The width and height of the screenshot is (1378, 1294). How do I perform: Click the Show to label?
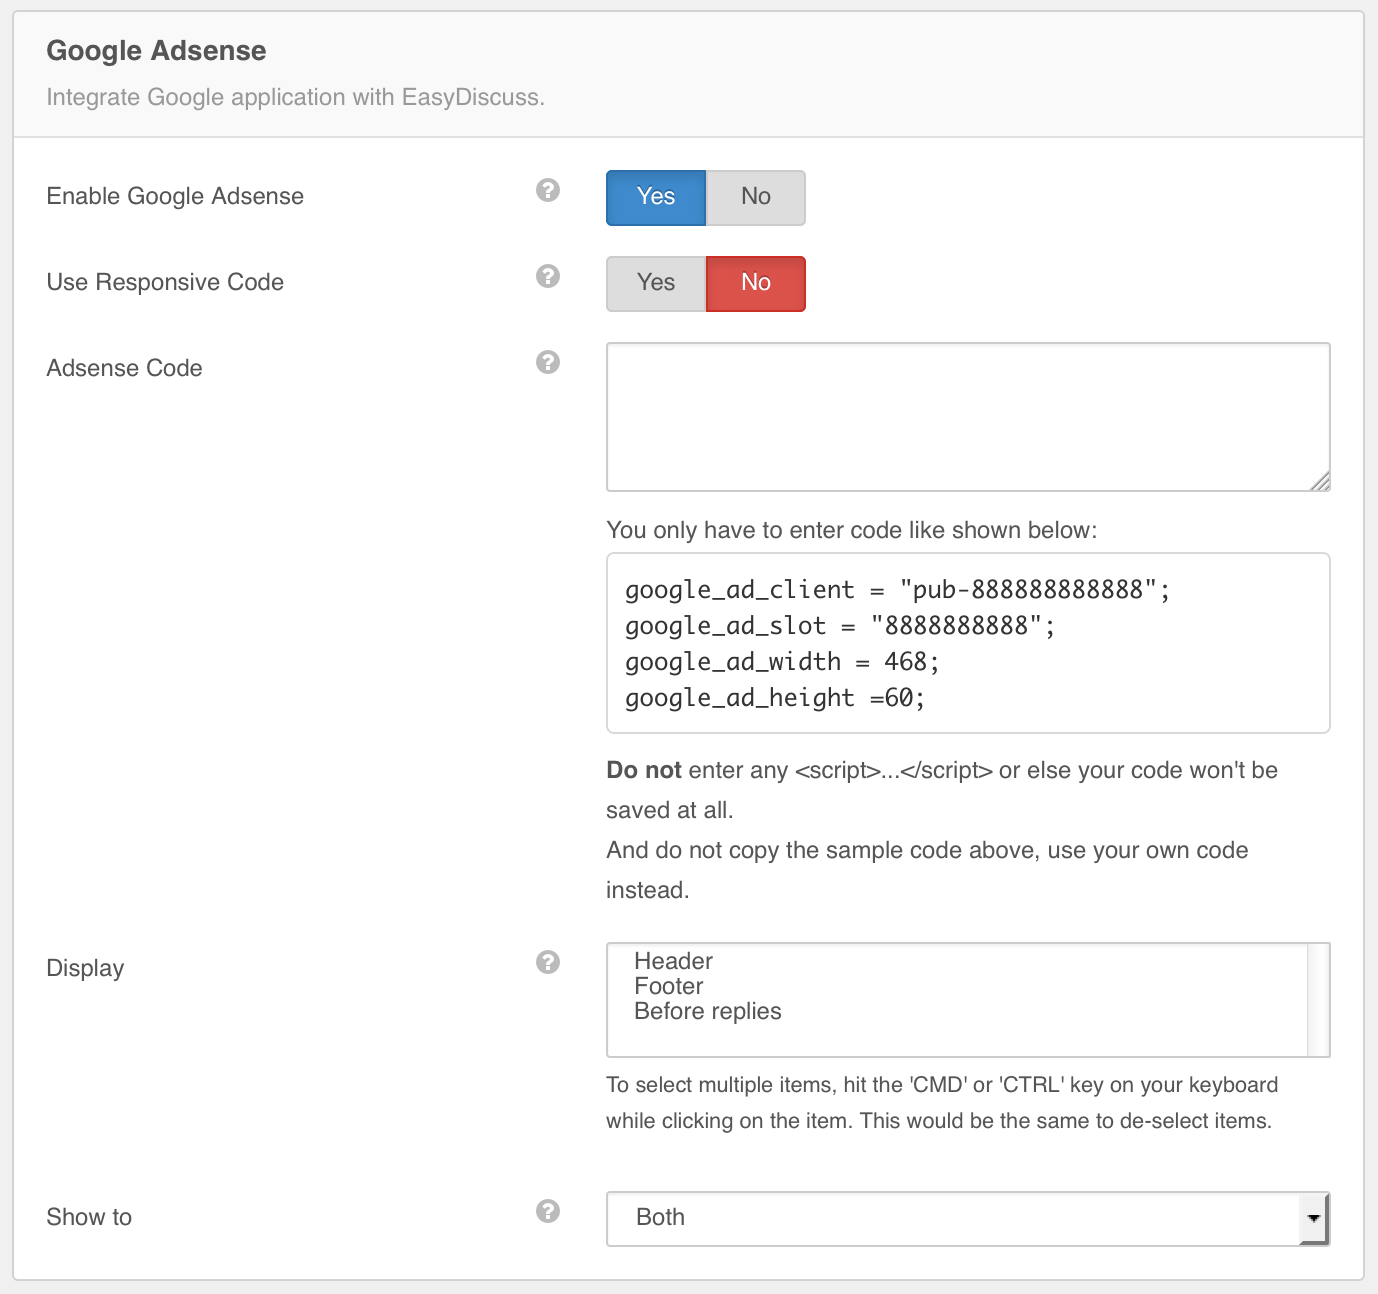[89, 1217]
